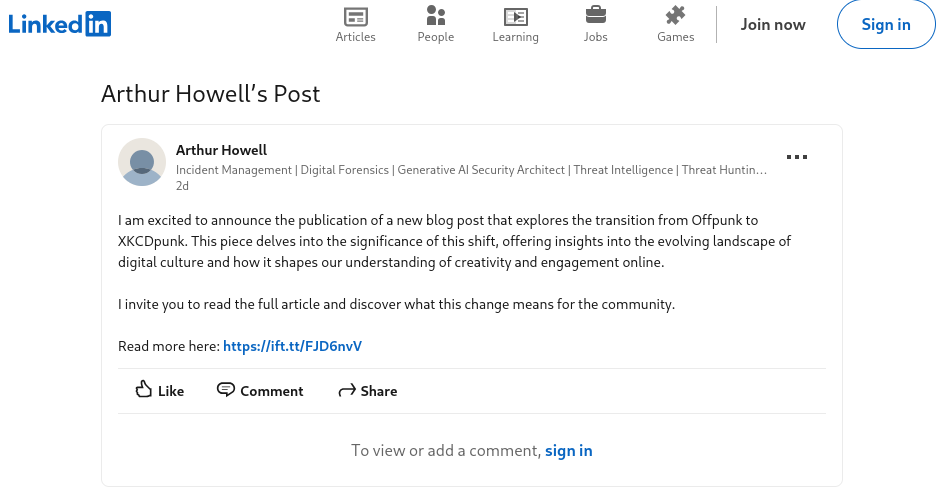Click the Learning label in navigation

coord(515,37)
